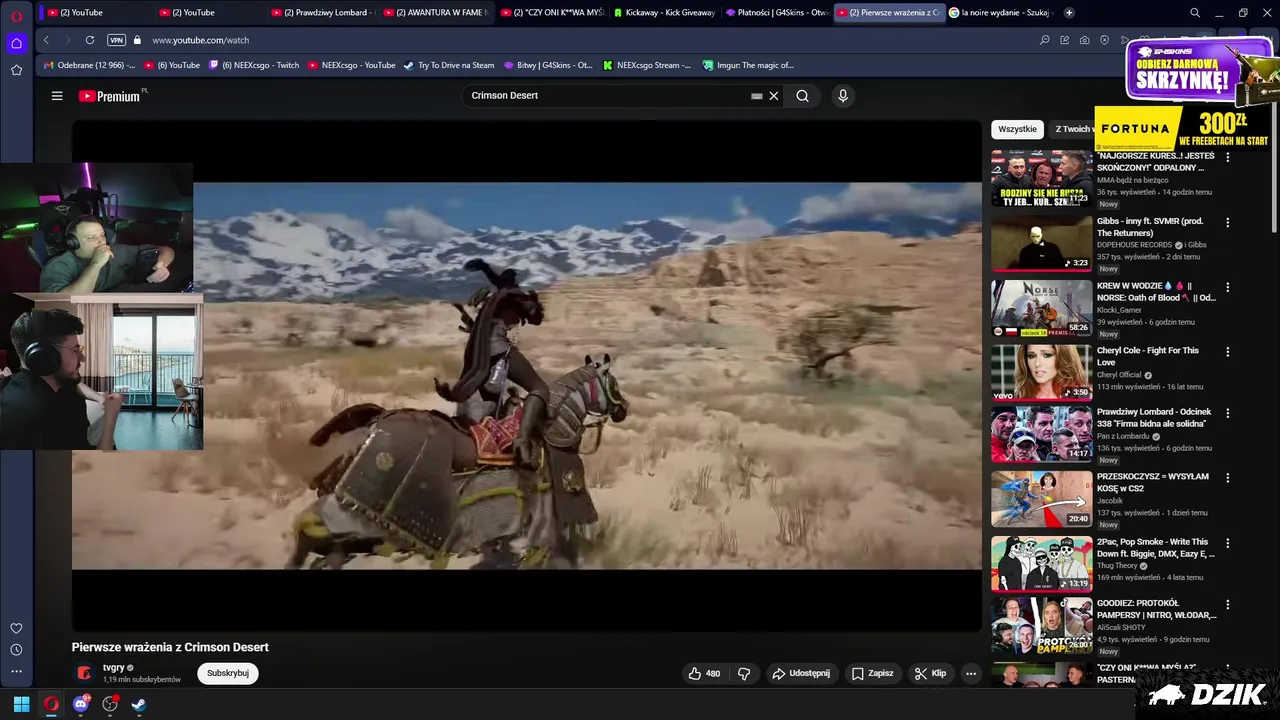Open the NEEXcsgo - Twitch bookmark
Screen dimensions: 1280x720
(x=253, y=65)
